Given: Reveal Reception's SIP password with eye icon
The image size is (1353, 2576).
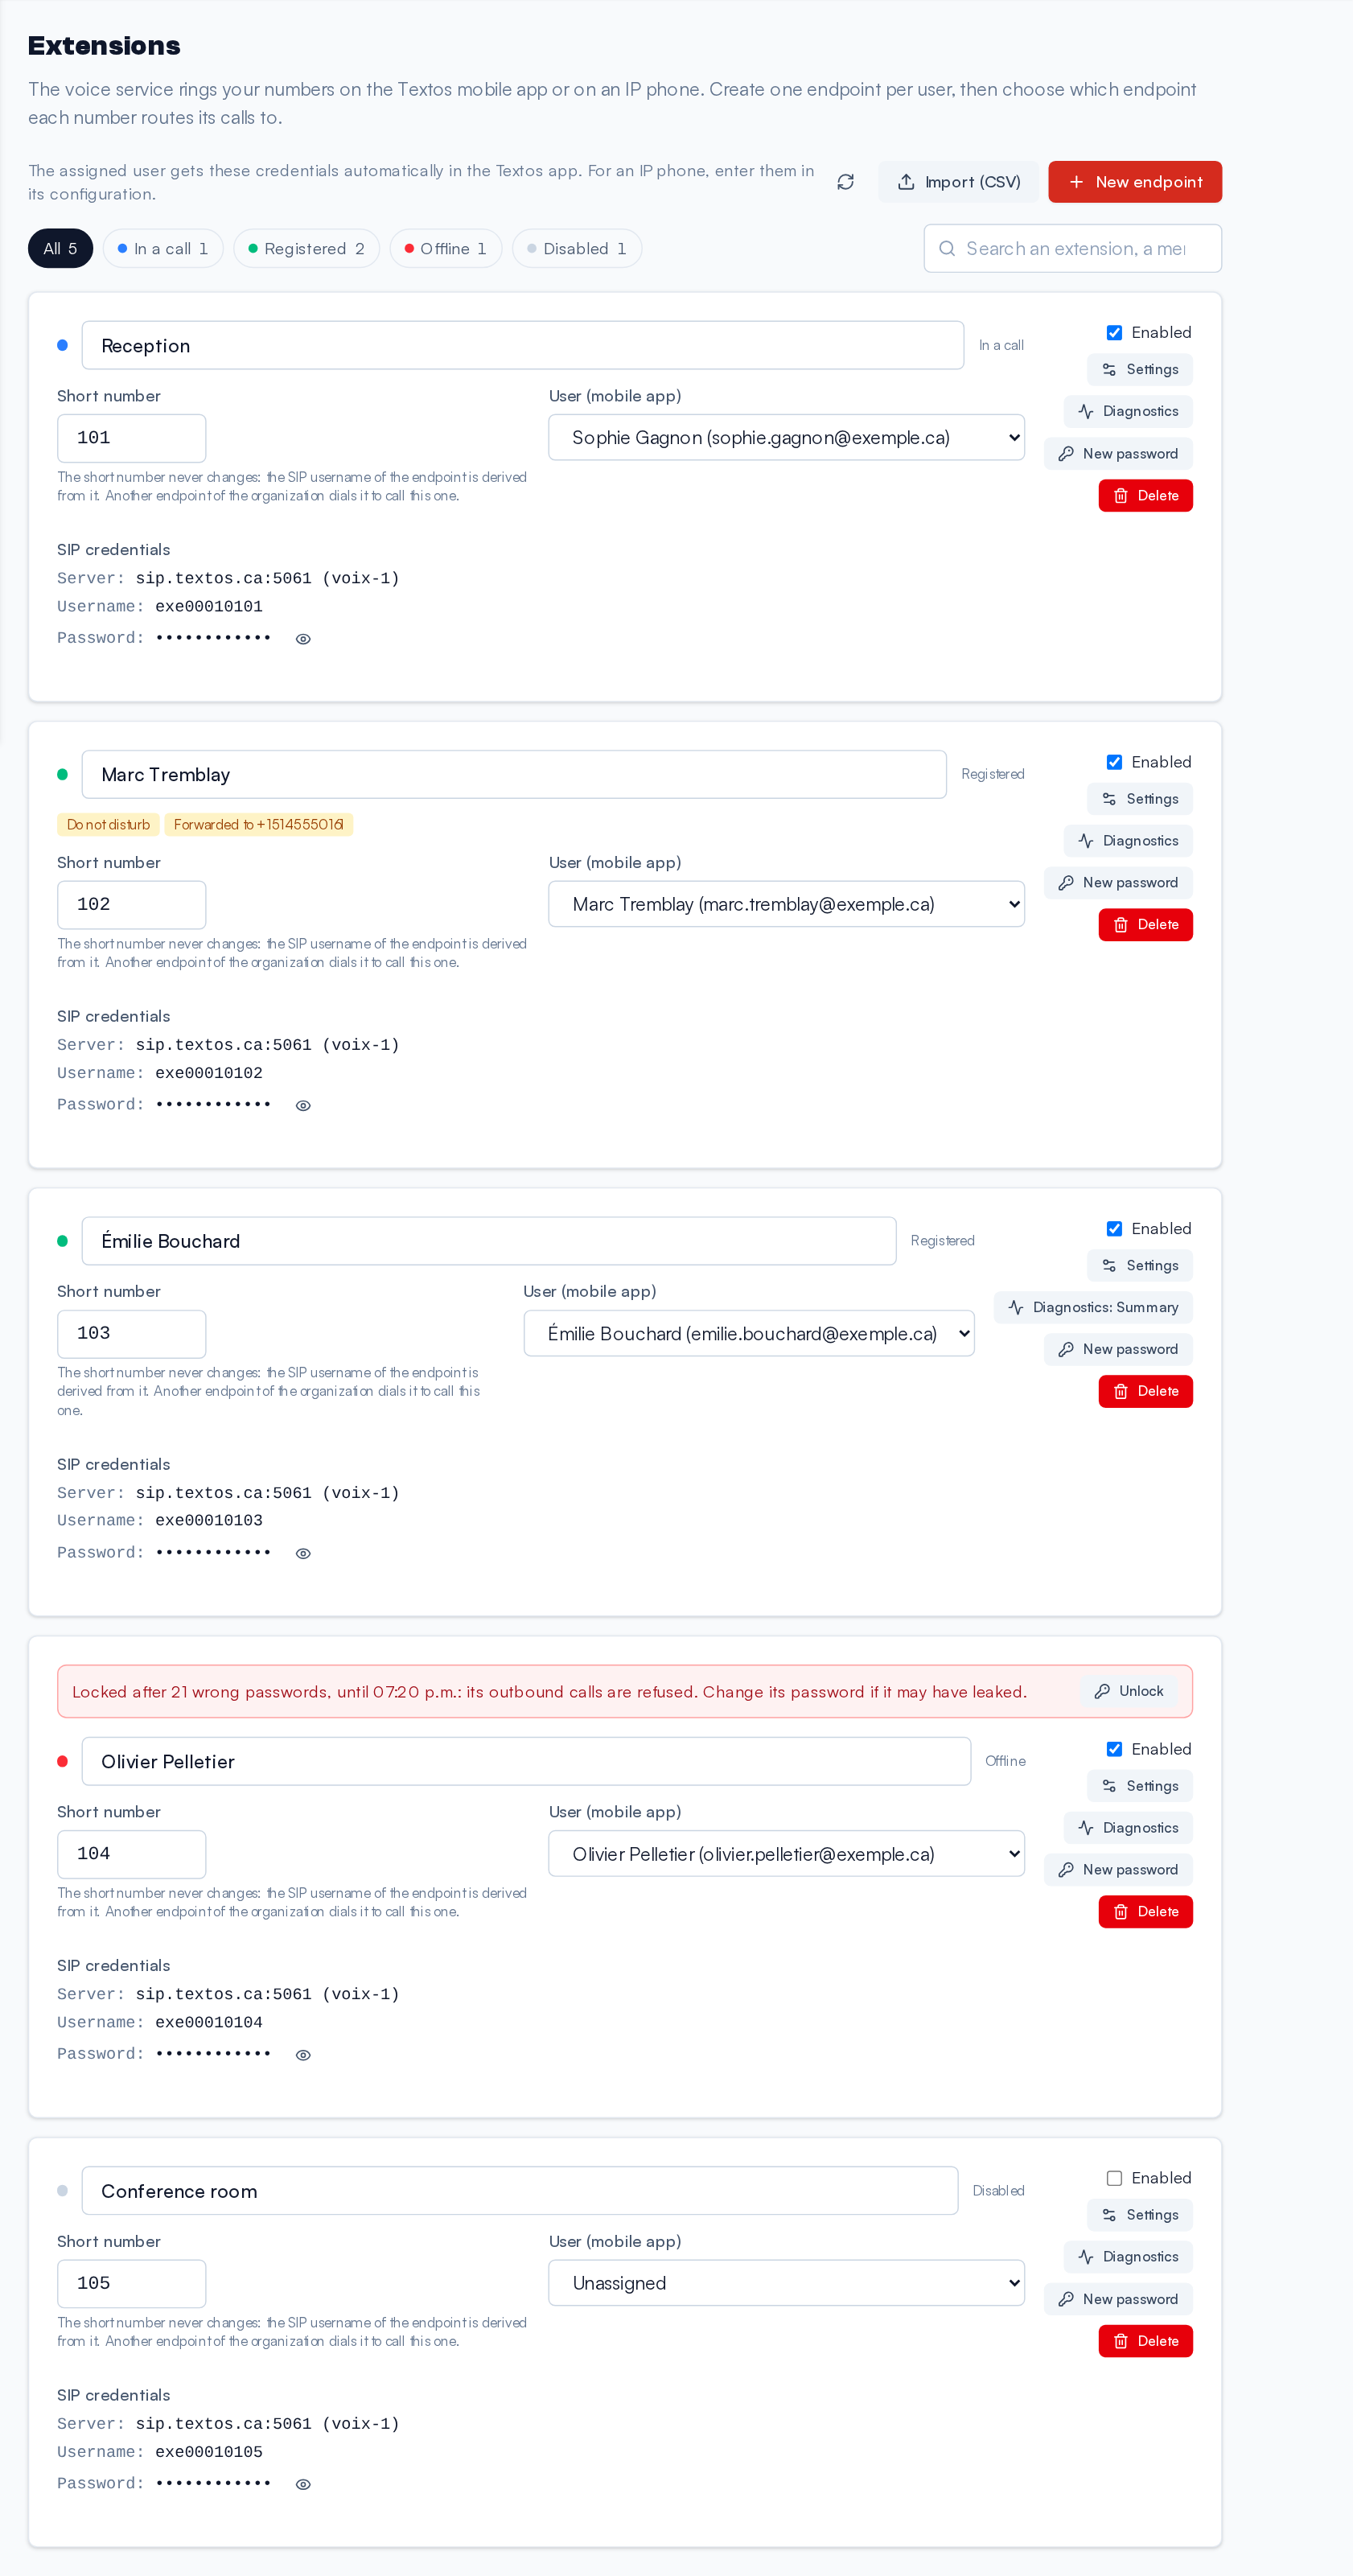Looking at the screenshot, I should 303,639.
